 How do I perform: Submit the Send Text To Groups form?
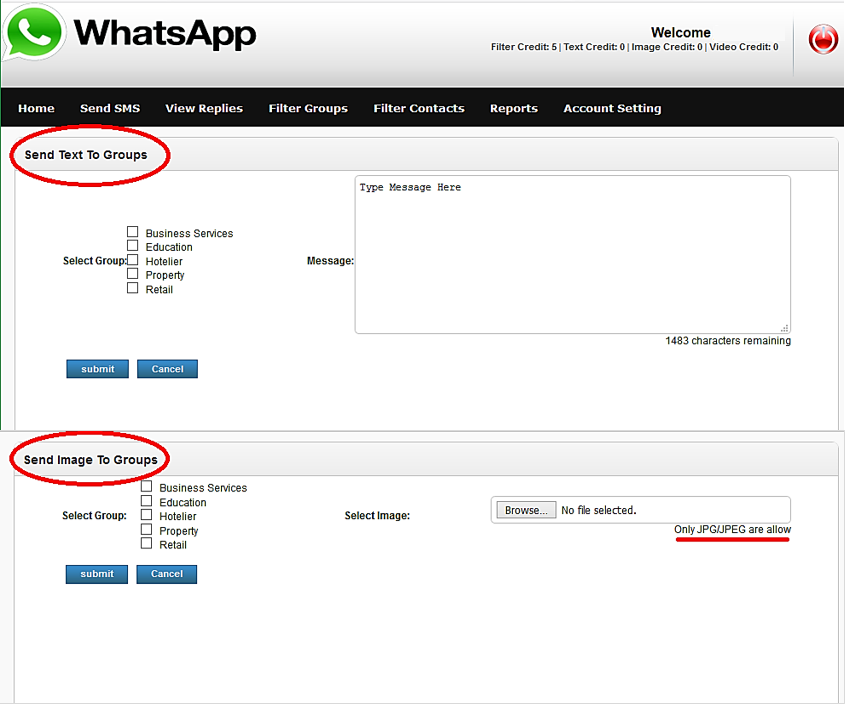coord(98,369)
